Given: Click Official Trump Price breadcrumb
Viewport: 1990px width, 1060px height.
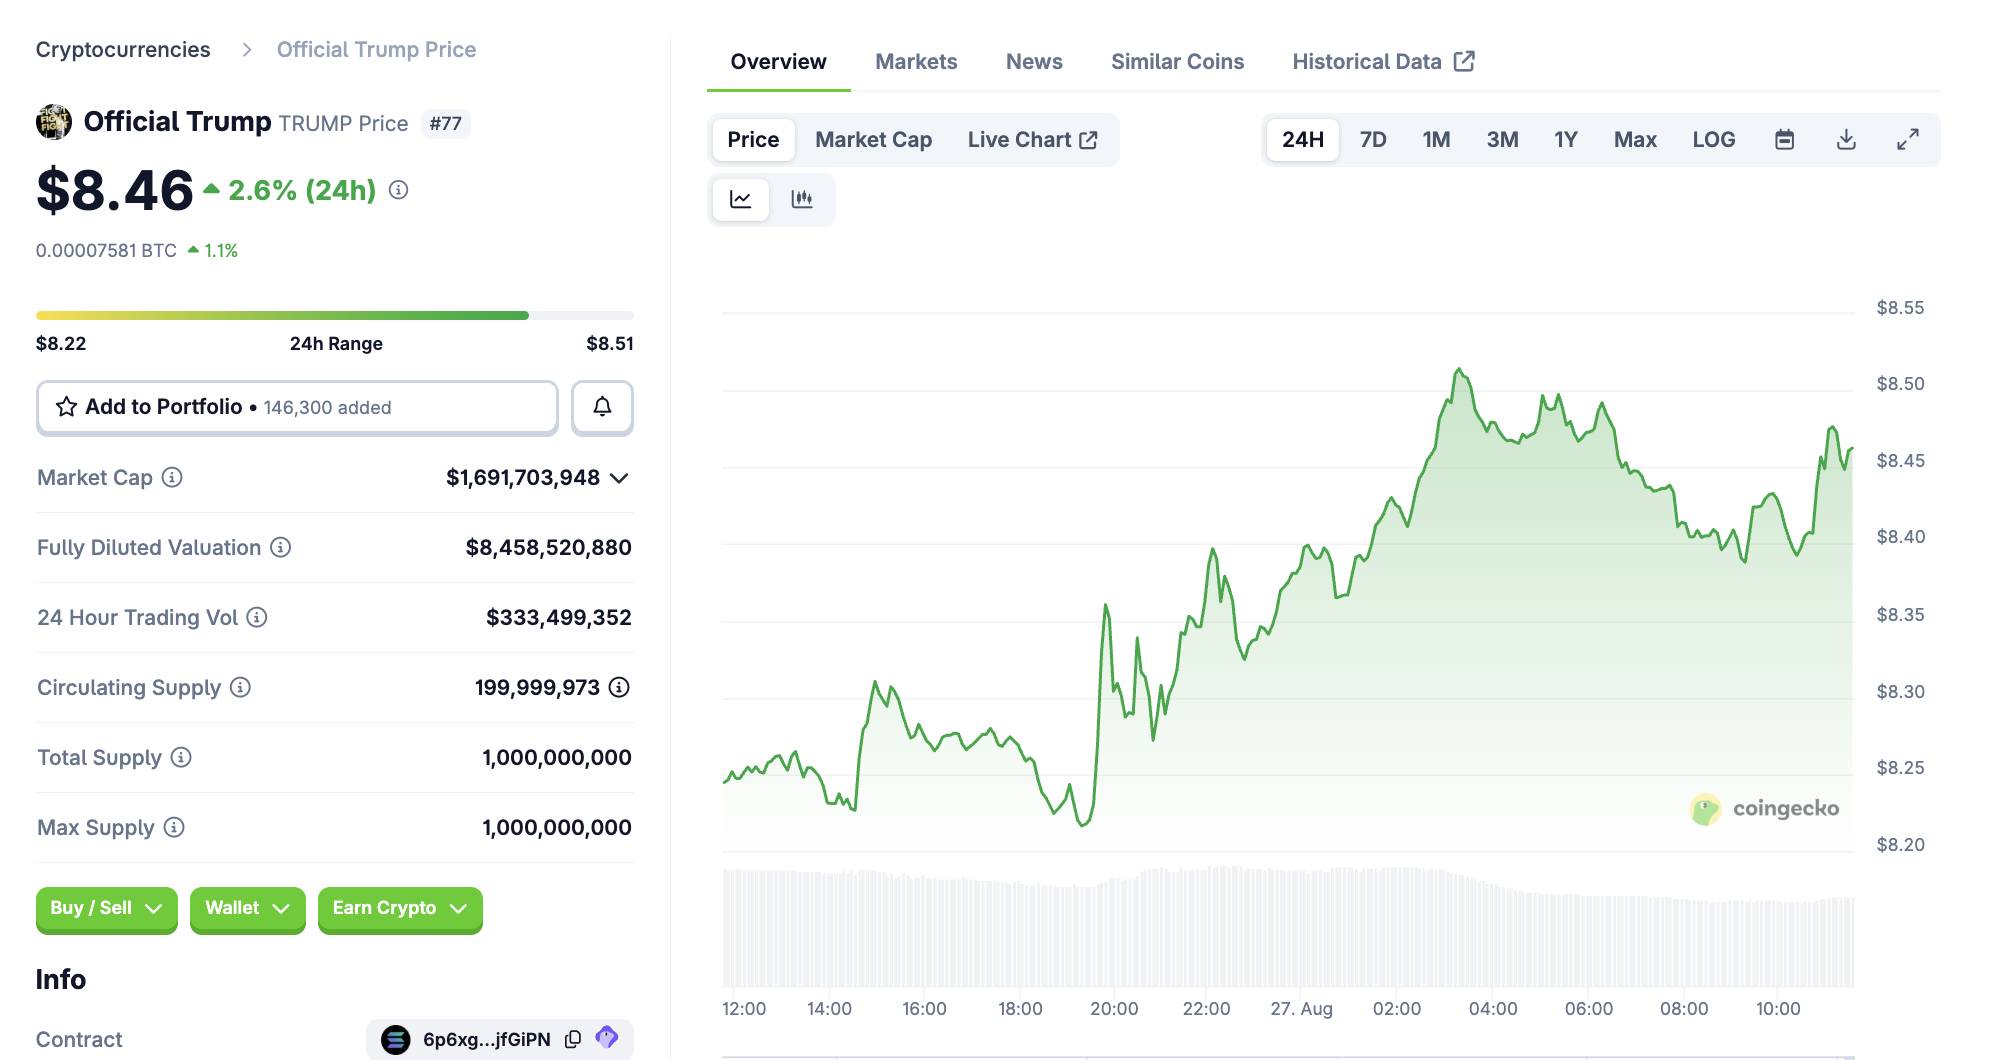Looking at the screenshot, I should tap(376, 50).
